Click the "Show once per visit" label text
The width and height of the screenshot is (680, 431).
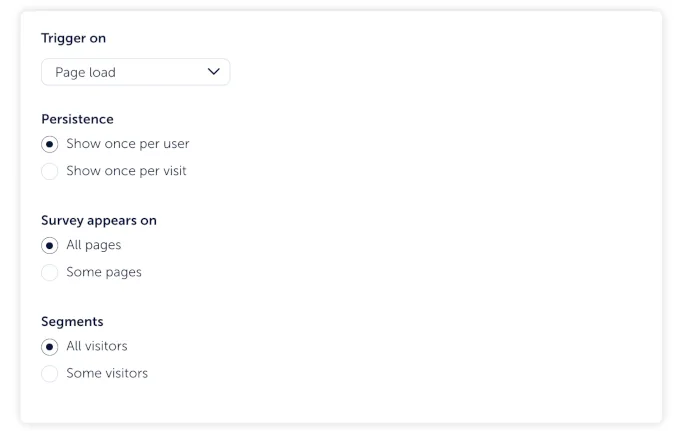(x=126, y=171)
